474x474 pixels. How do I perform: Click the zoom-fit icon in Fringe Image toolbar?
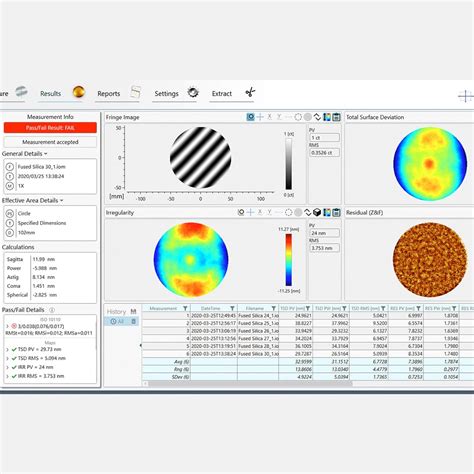250,117
